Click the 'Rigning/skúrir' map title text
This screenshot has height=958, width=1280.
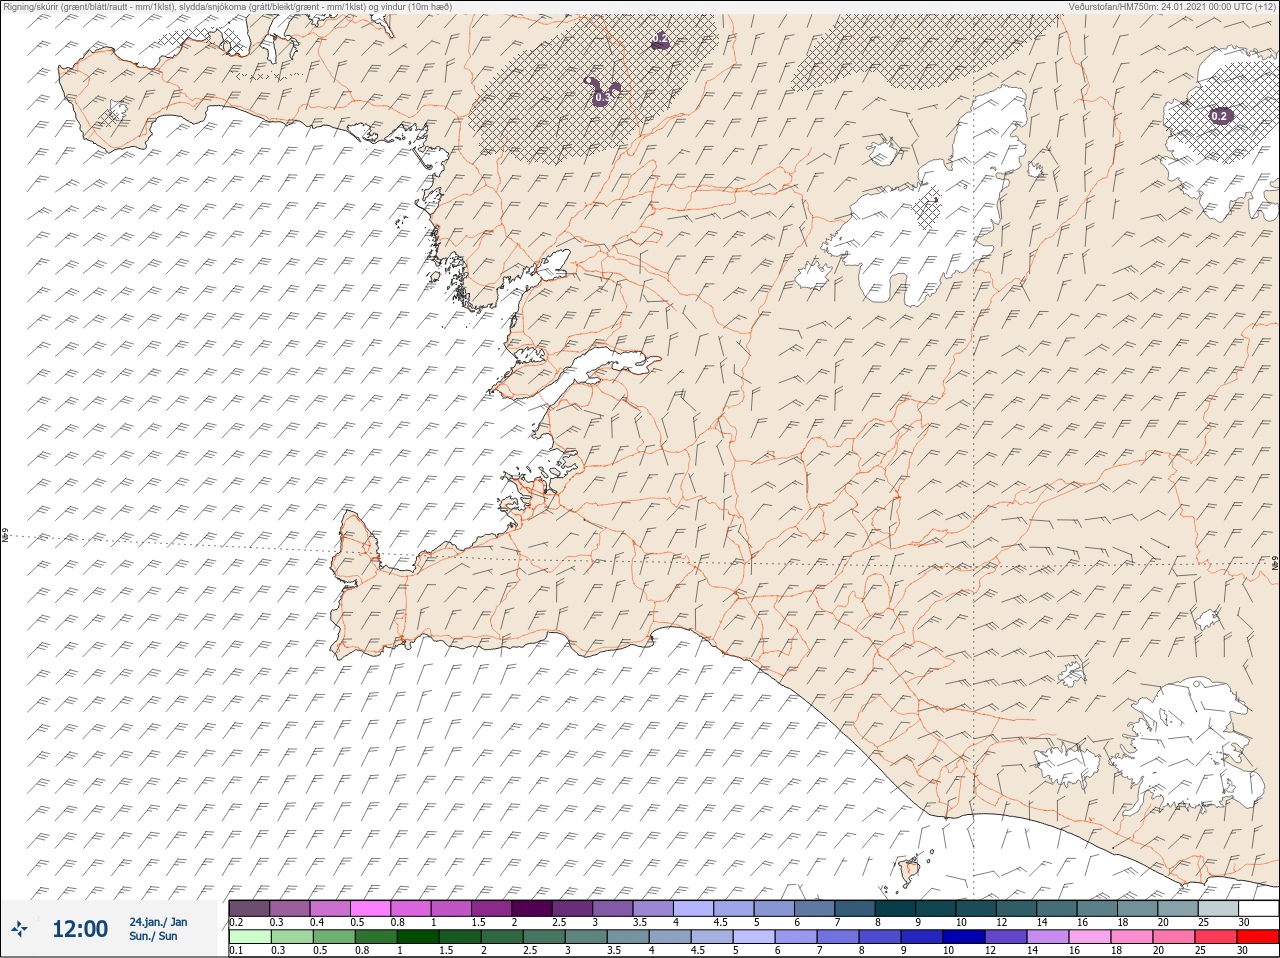tap(226, 7)
